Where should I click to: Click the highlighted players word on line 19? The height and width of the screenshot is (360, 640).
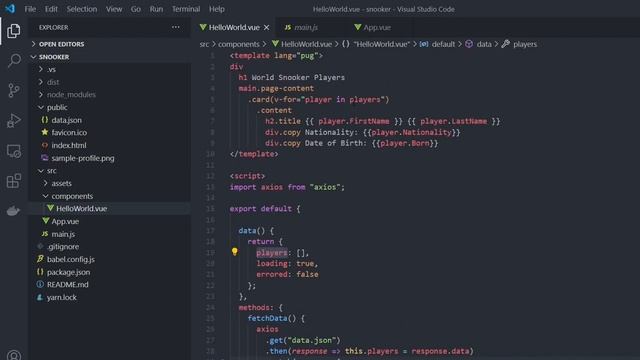click(272, 253)
